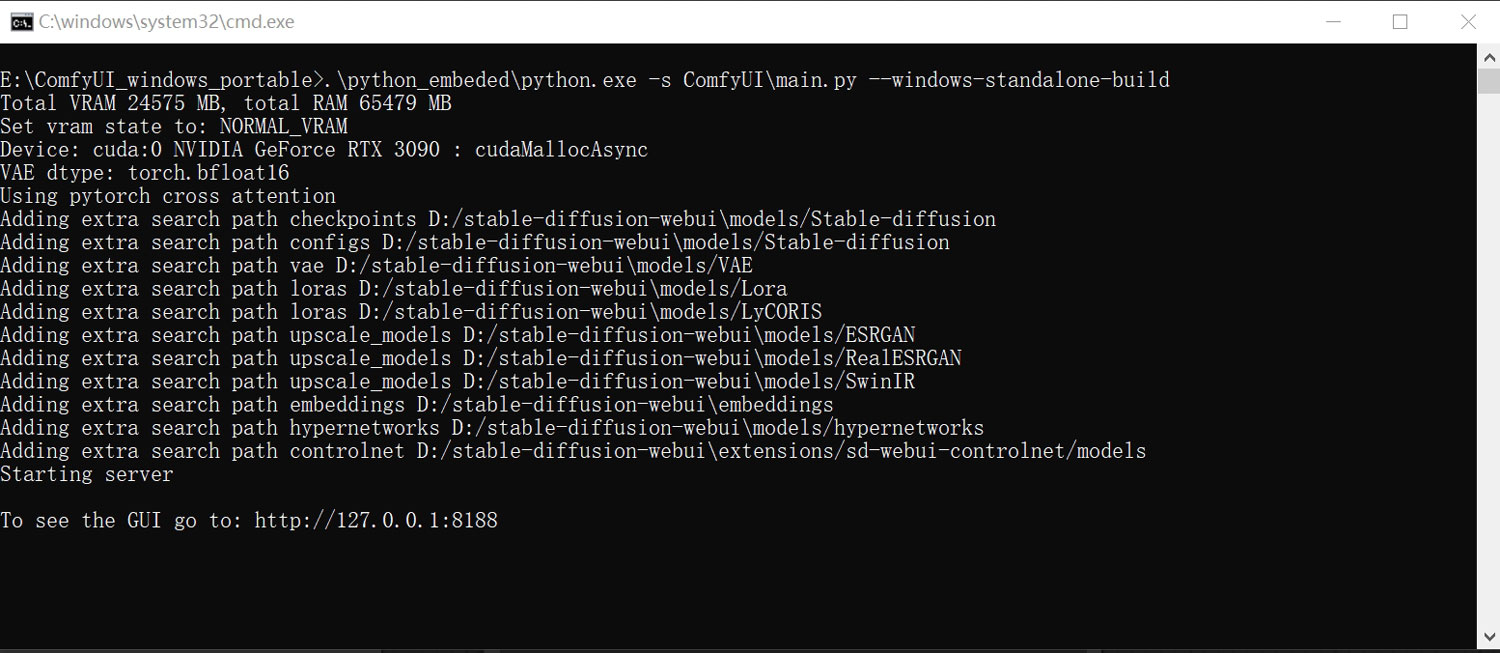Click the scrollbar up arrow
Screen dimensions: 1500x653
pyautogui.click(x=1488, y=55)
